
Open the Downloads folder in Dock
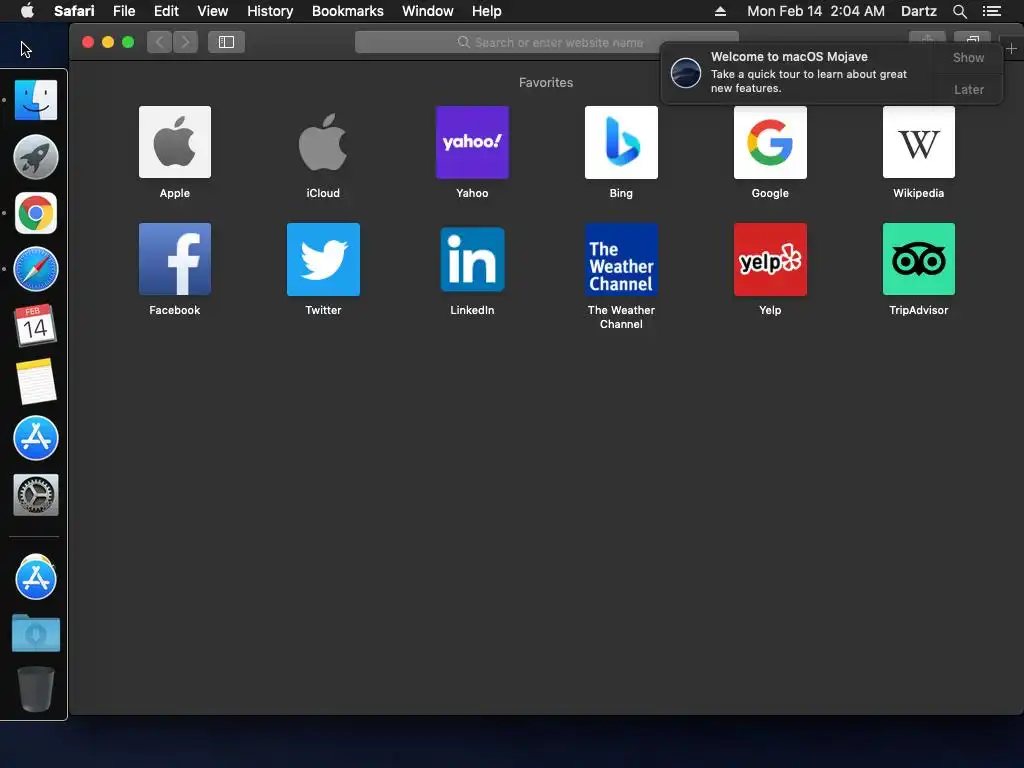(x=36, y=633)
